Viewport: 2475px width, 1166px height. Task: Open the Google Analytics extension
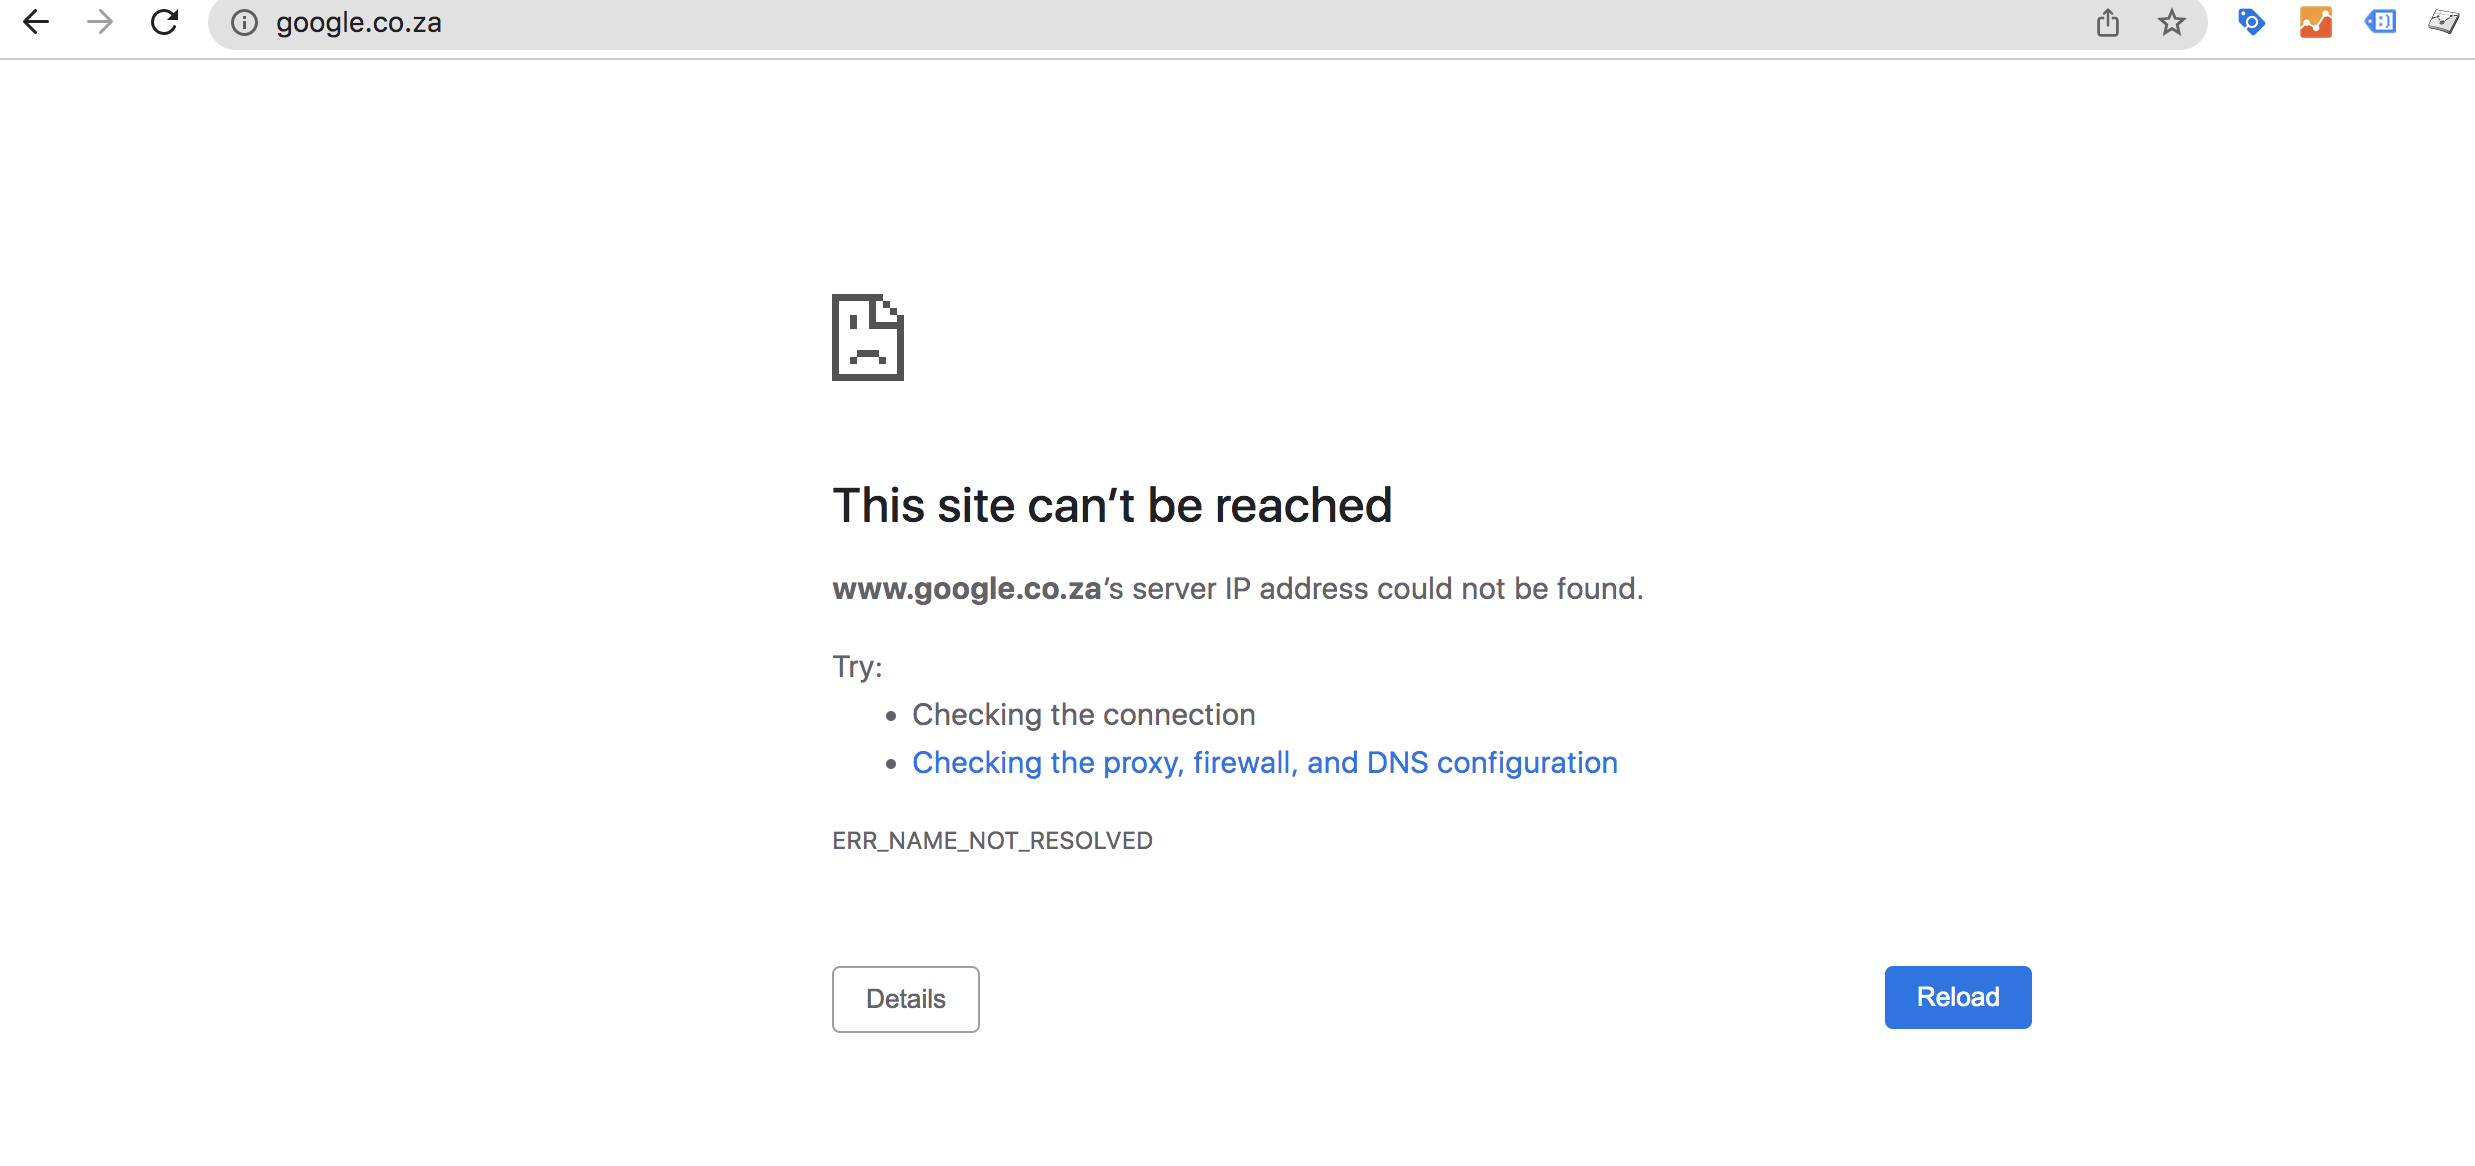click(x=2316, y=22)
